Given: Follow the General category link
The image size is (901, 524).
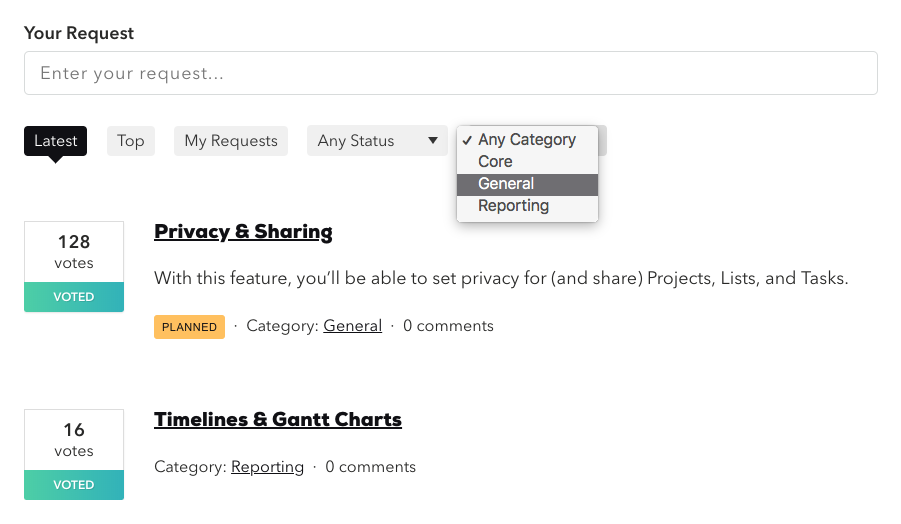Looking at the screenshot, I should (352, 326).
